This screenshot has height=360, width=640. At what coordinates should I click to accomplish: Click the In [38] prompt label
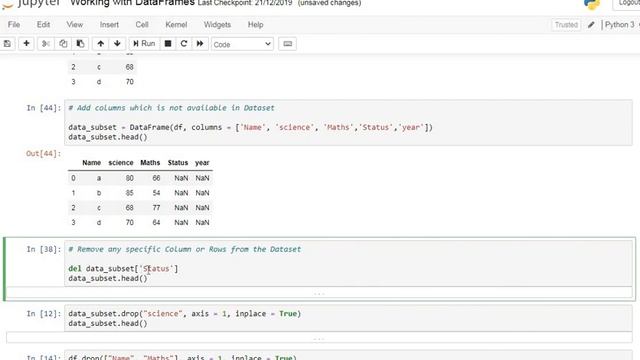(44, 249)
